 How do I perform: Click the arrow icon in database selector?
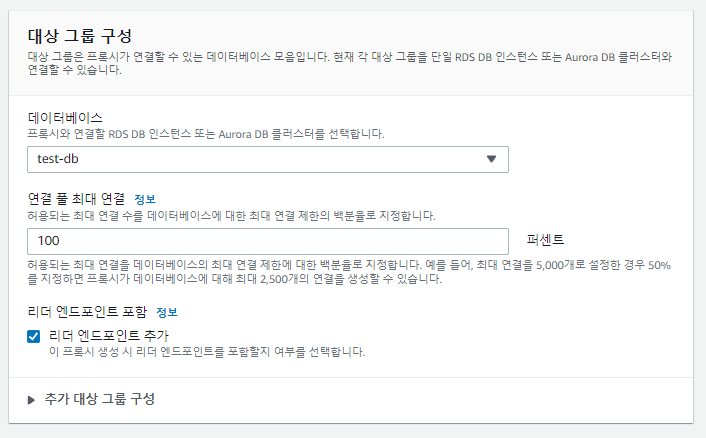pyautogui.click(x=491, y=159)
